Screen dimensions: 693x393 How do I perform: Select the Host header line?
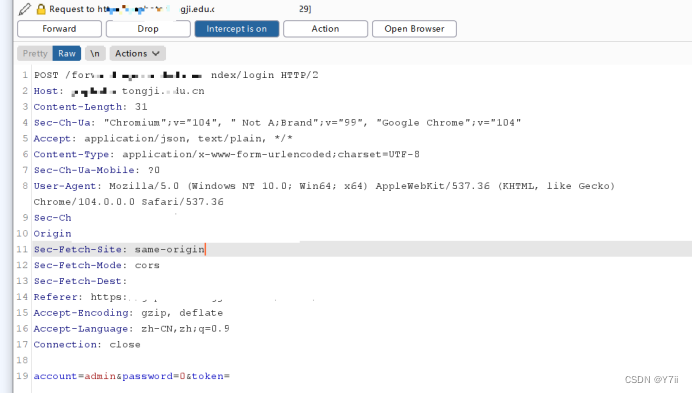[x=119, y=91]
